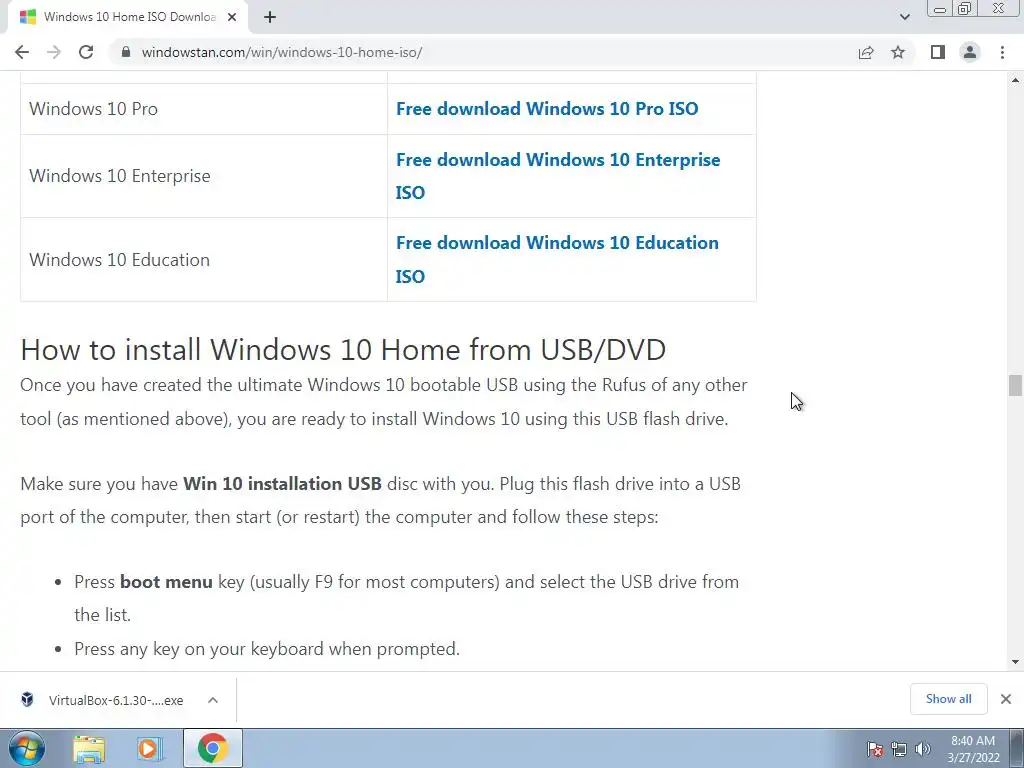Click the How to install Windows 10 Home heading
The height and width of the screenshot is (768, 1024).
pos(343,349)
